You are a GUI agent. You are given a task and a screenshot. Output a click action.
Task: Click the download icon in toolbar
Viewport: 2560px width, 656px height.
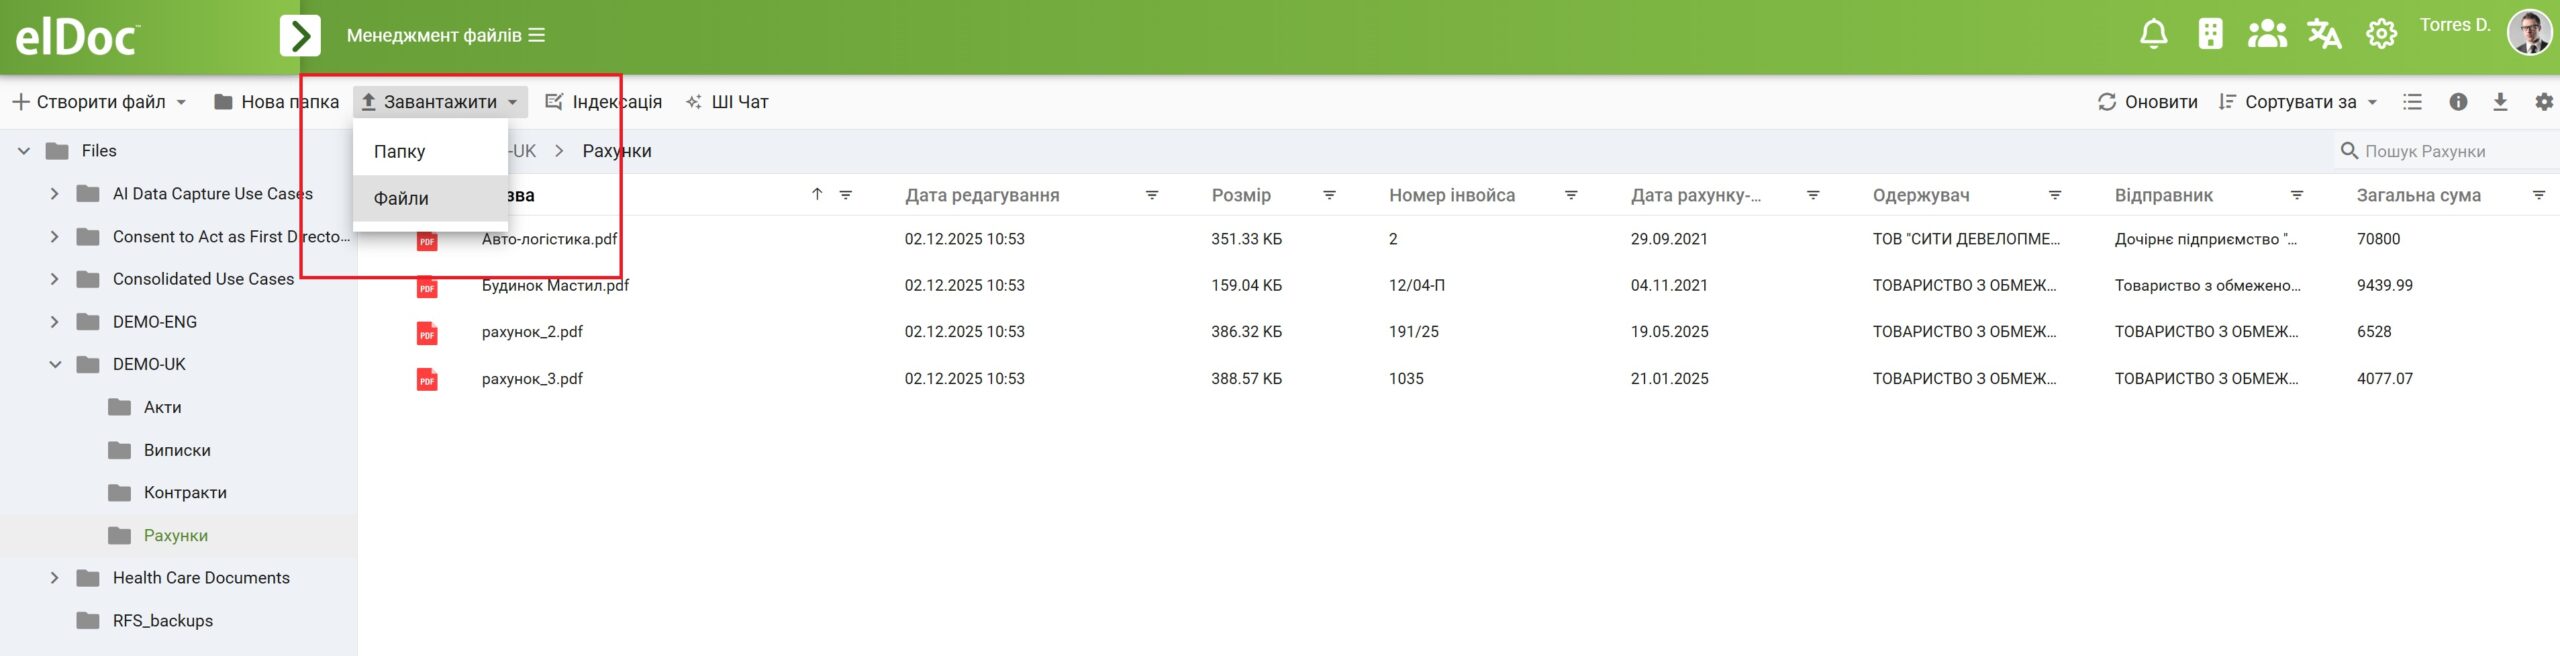[x=2500, y=102]
